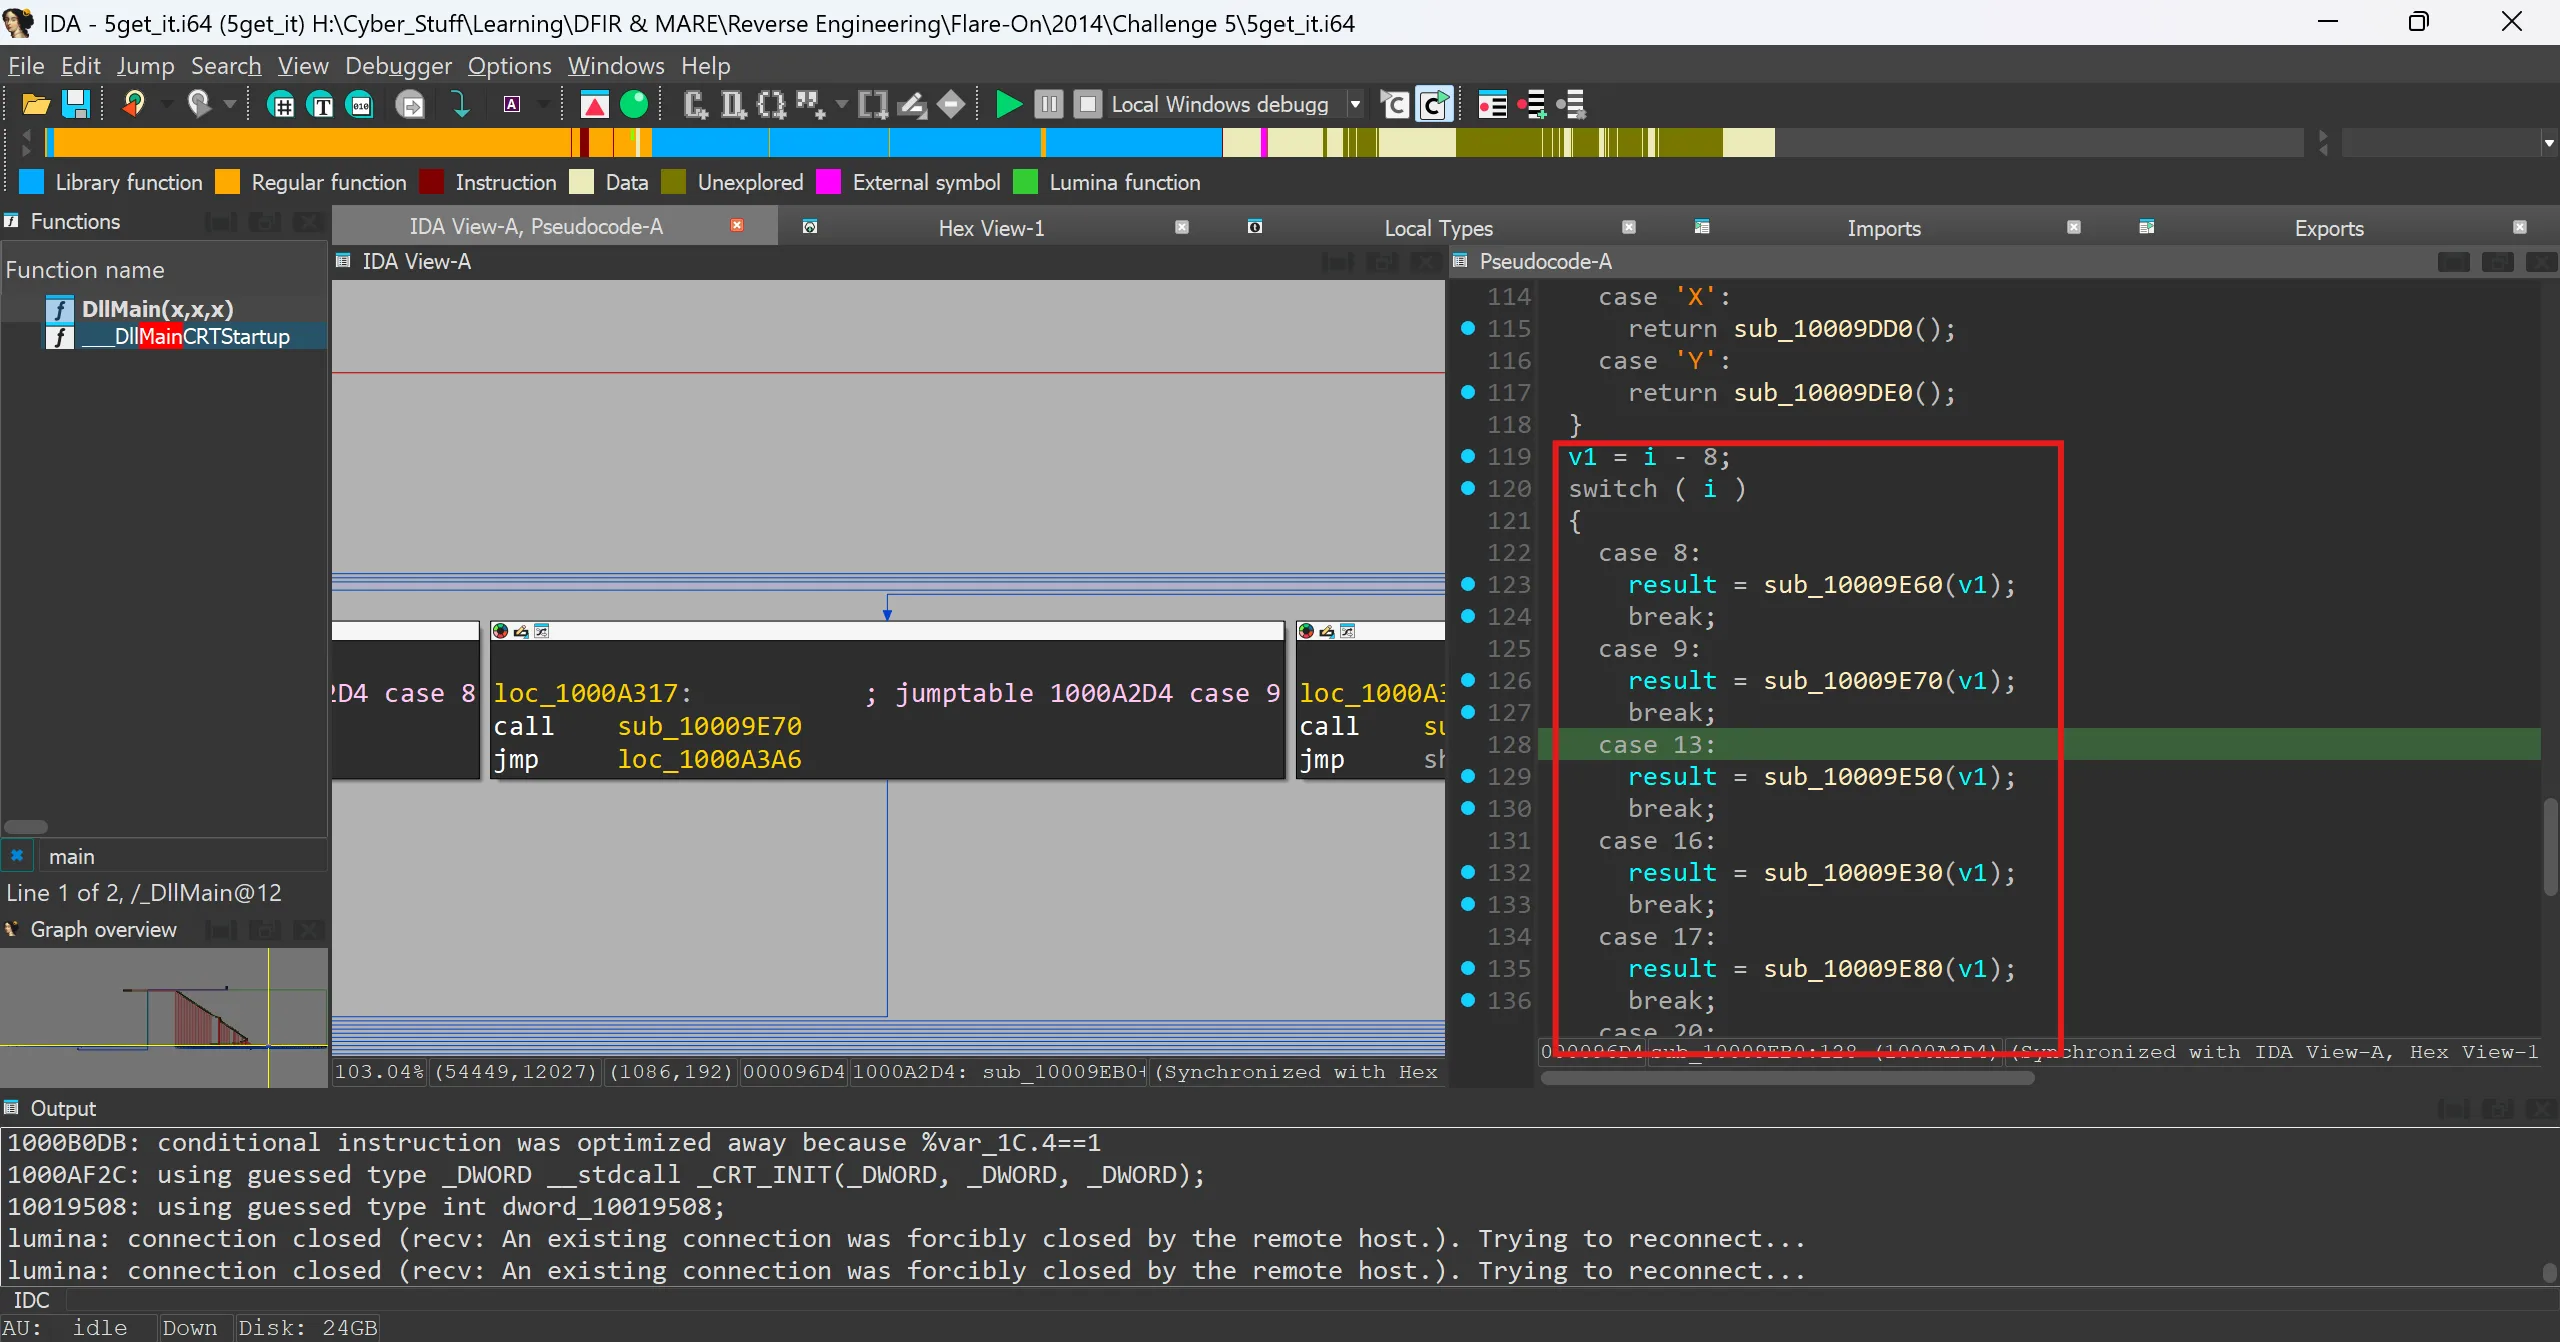Image resolution: width=2560 pixels, height=1342 pixels.
Task: Toggle breakpoint dot at line 123
Action: click(x=1467, y=584)
